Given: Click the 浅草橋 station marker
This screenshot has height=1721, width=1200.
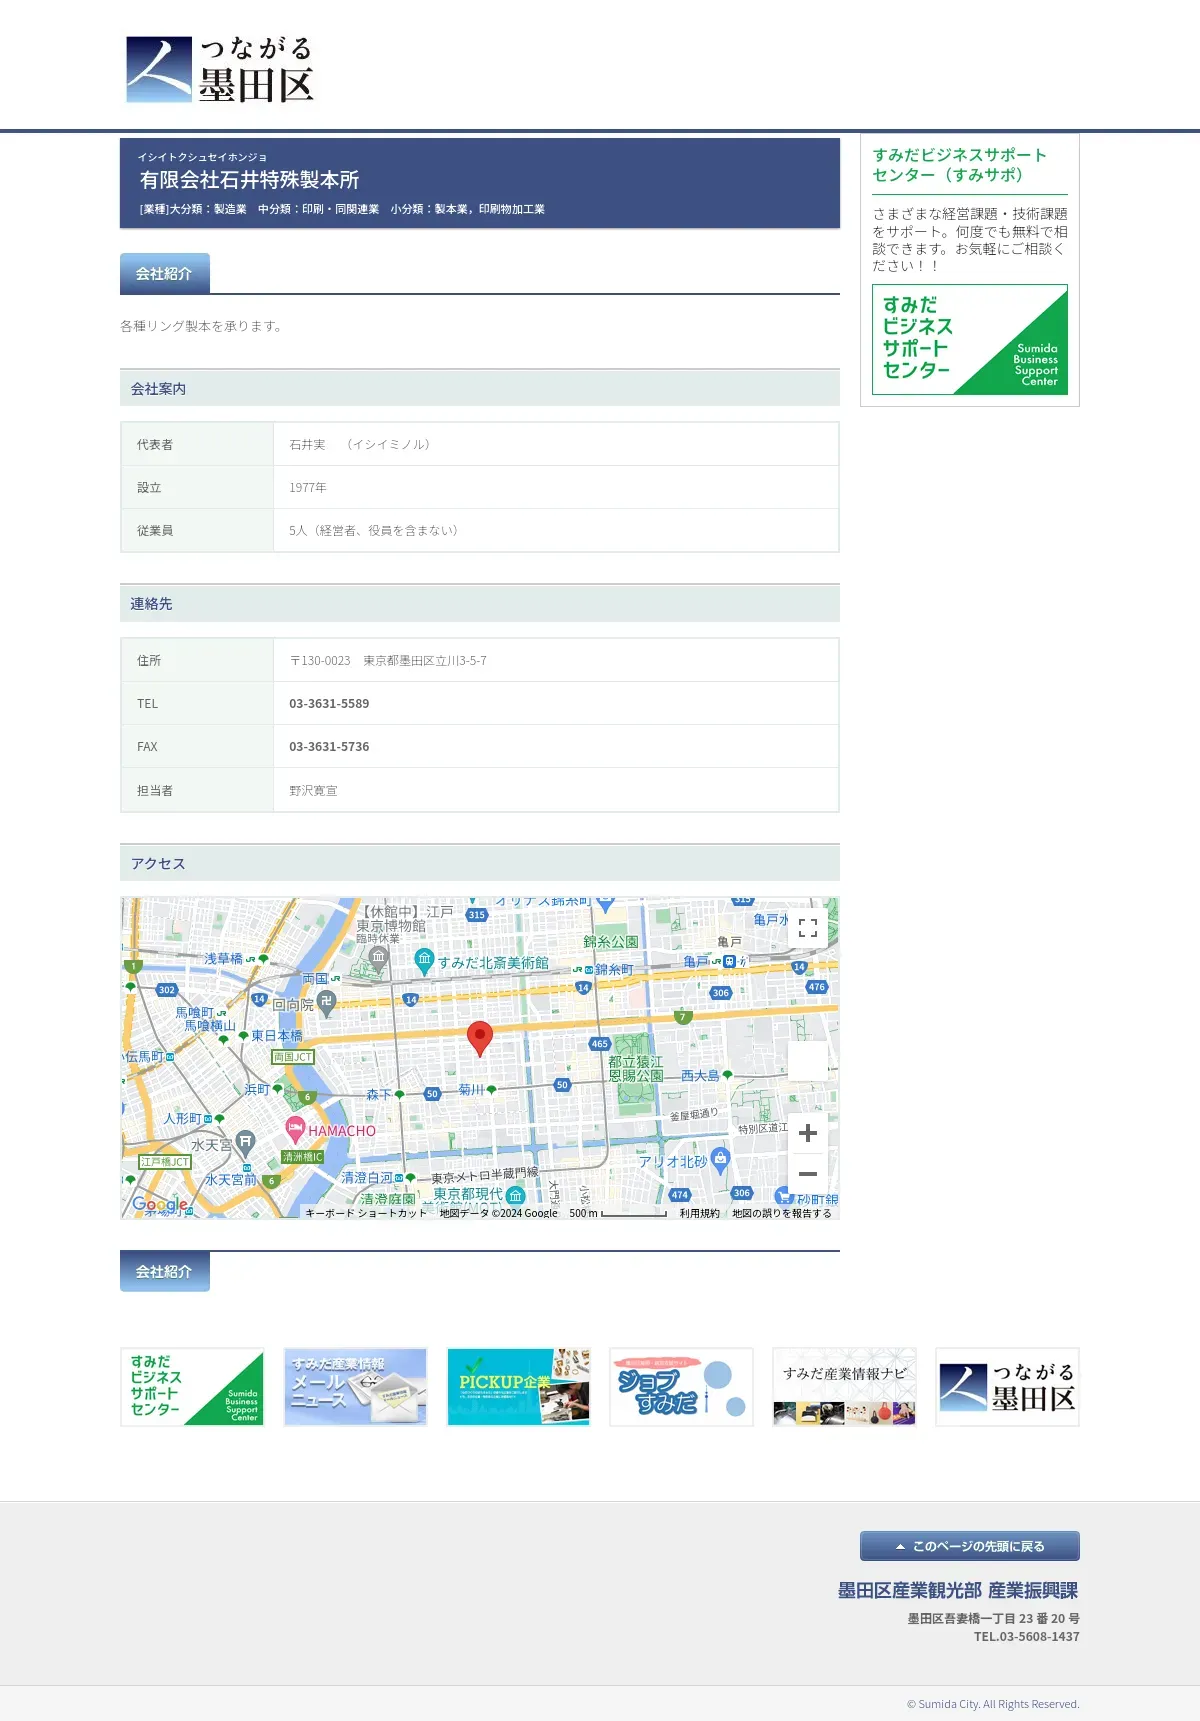Looking at the screenshot, I should (263, 958).
